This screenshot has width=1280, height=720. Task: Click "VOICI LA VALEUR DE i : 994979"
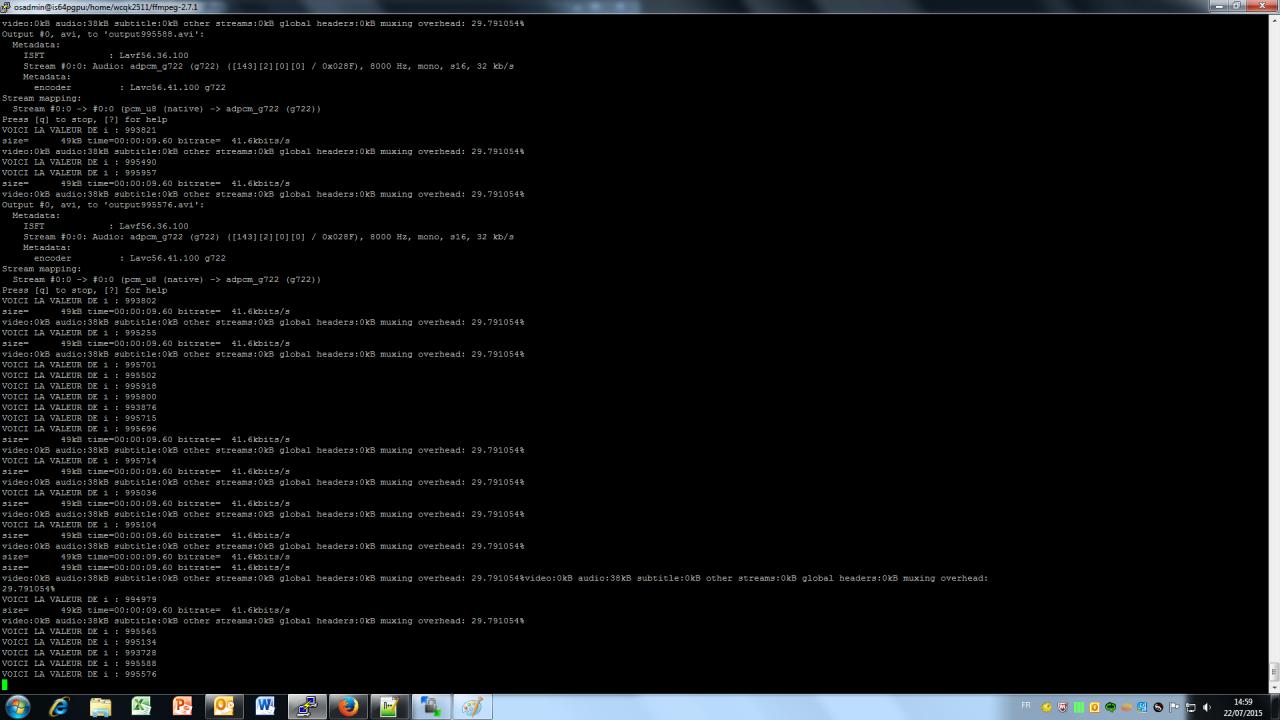click(x=79, y=599)
